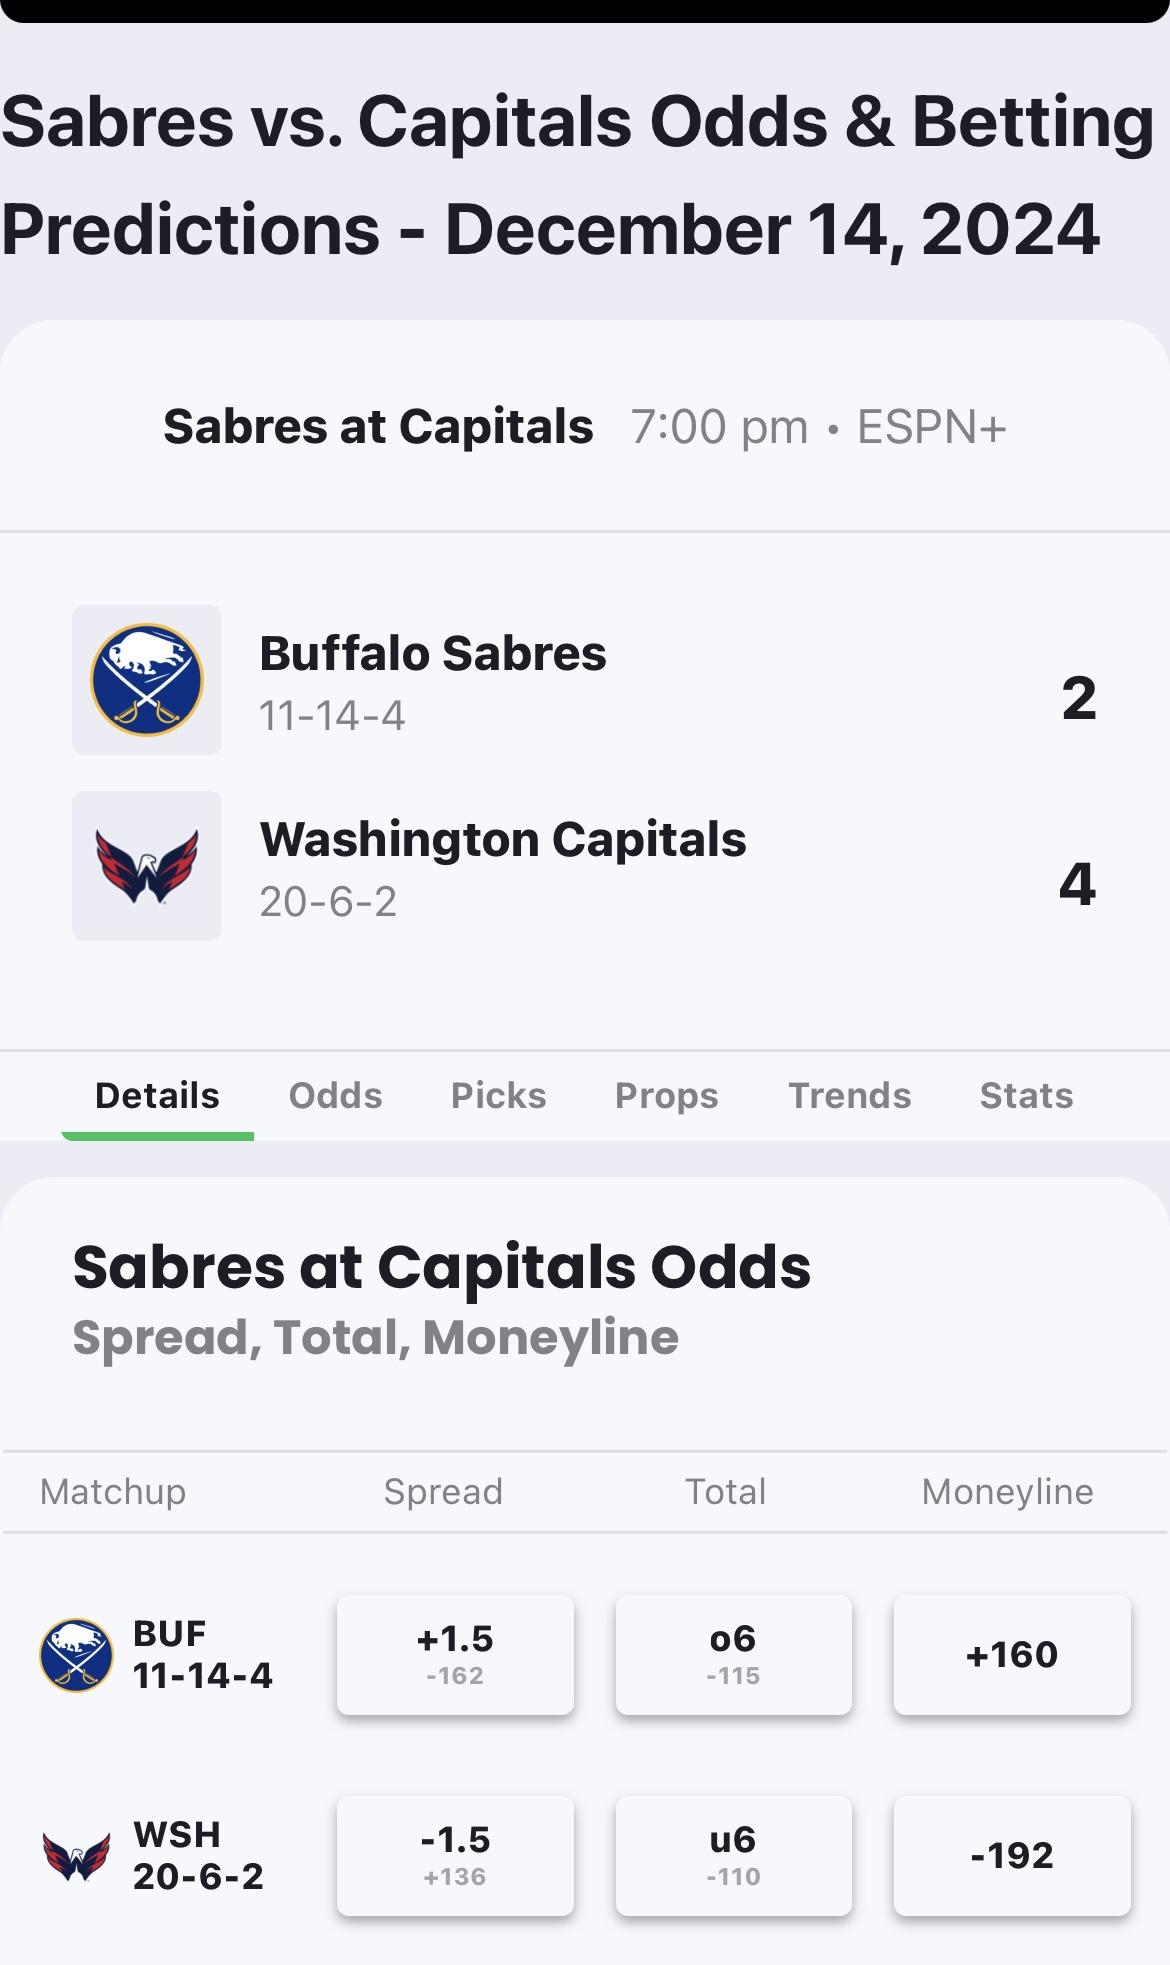Tap the WSH 20-6-2 matchup label
Screen dimensions: 1170x1965
click(198, 1856)
